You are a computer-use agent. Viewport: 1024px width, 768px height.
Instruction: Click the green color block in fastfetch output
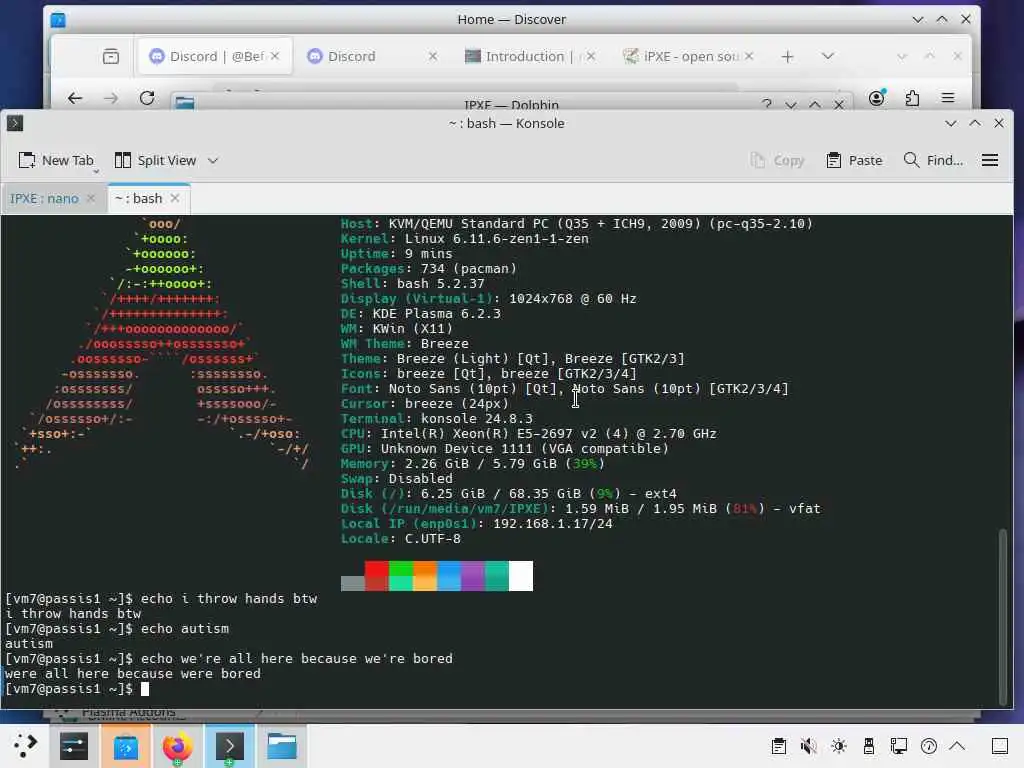point(401,576)
